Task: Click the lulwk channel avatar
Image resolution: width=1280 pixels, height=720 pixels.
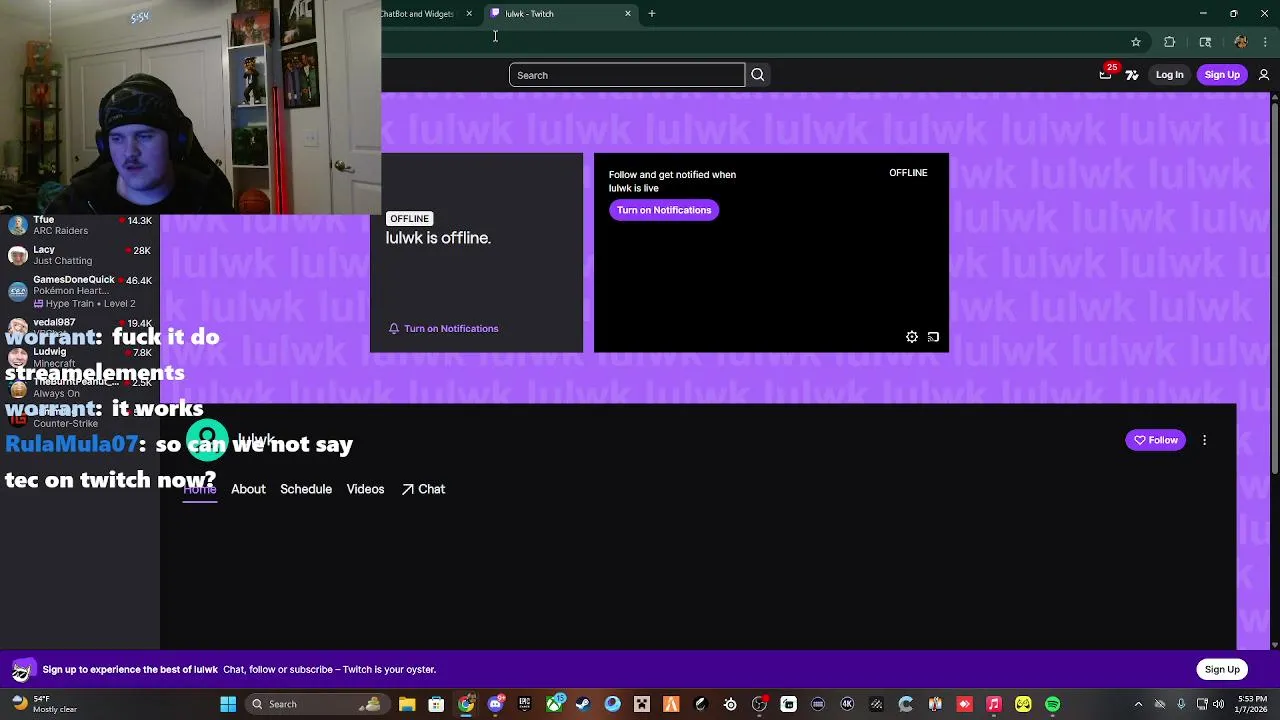Action: pyautogui.click(x=207, y=441)
